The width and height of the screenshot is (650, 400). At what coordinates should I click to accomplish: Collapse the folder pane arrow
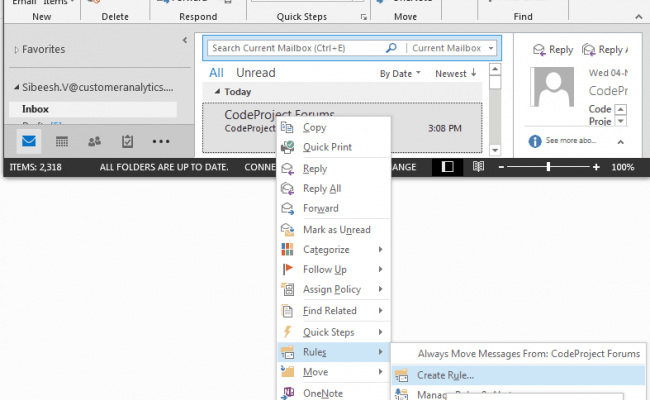(x=185, y=40)
